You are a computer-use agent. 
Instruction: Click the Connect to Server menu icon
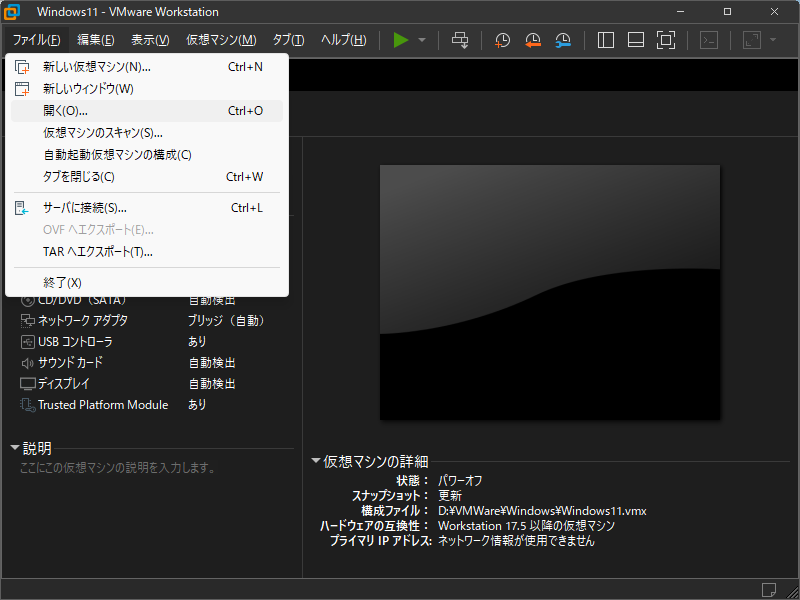[22, 208]
